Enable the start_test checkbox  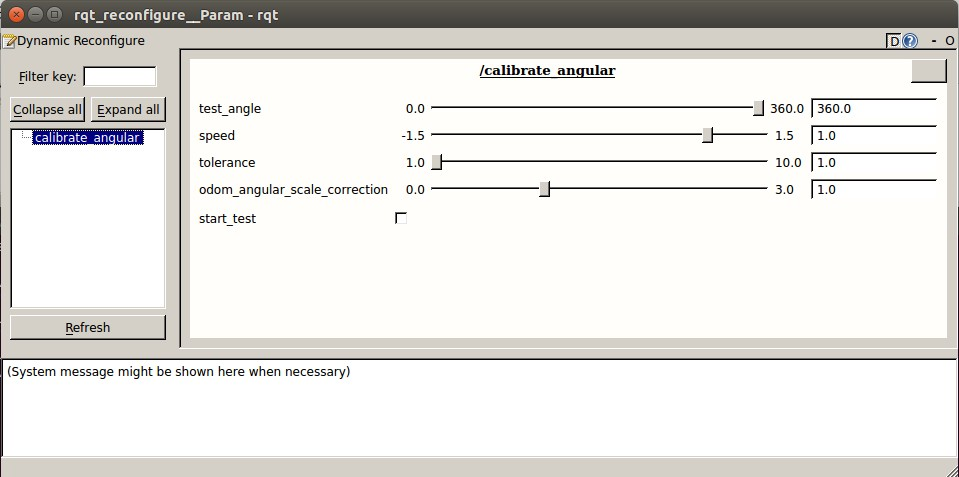click(x=401, y=218)
